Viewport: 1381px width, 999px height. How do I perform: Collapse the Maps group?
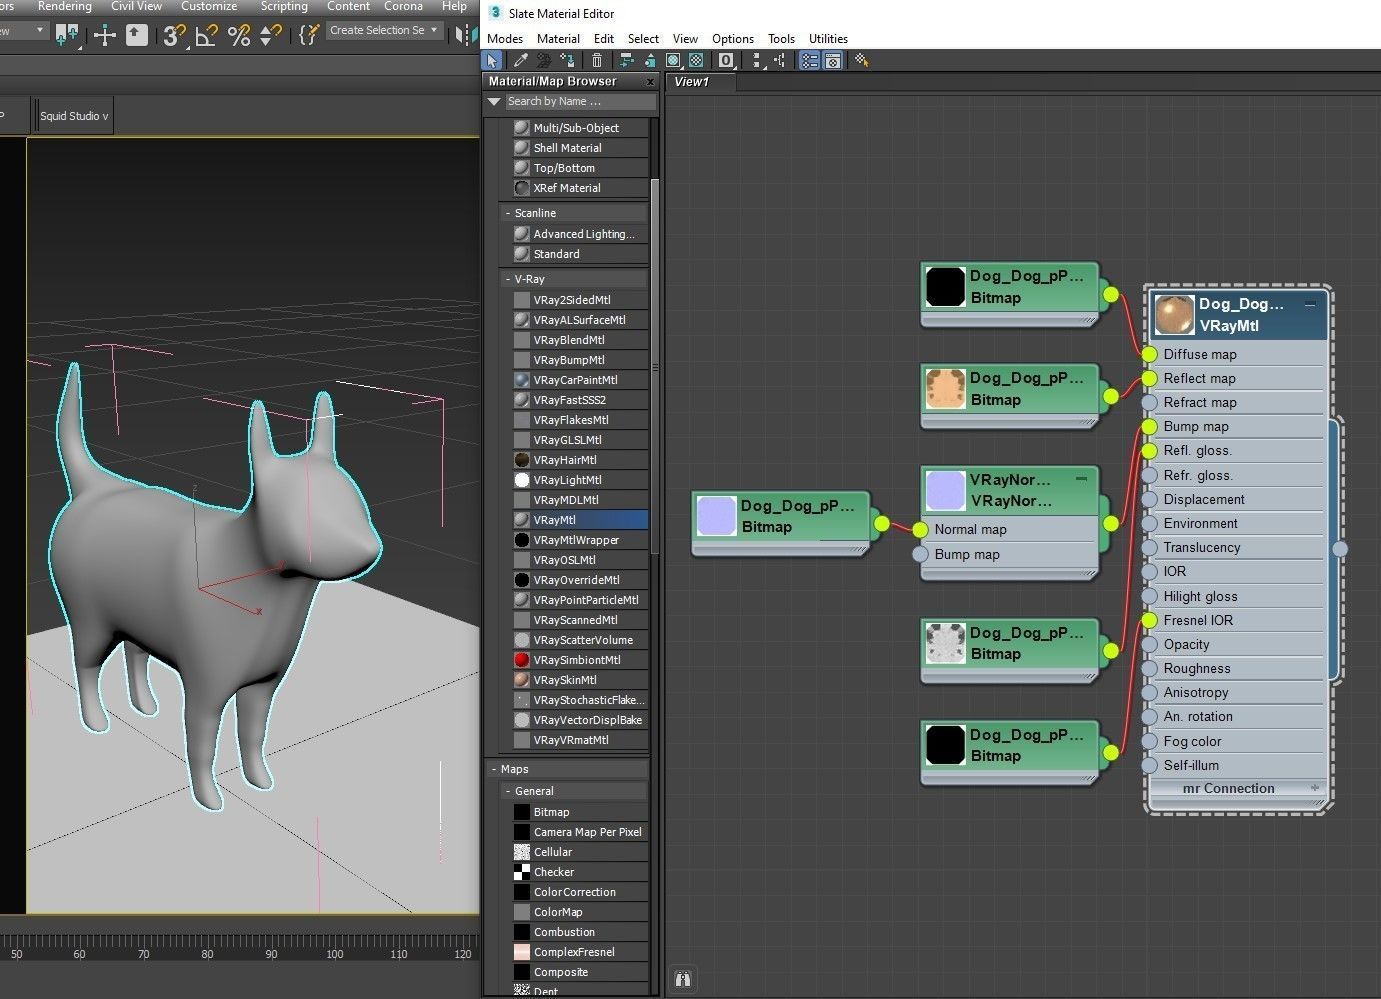(x=494, y=769)
